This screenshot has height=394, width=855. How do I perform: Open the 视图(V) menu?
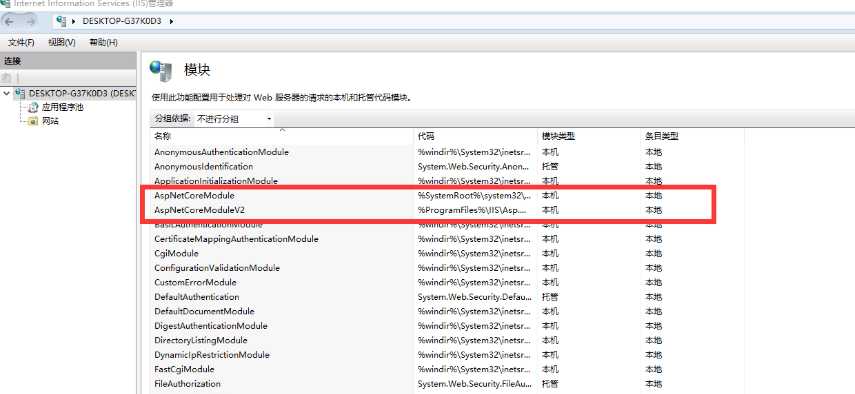(x=62, y=43)
